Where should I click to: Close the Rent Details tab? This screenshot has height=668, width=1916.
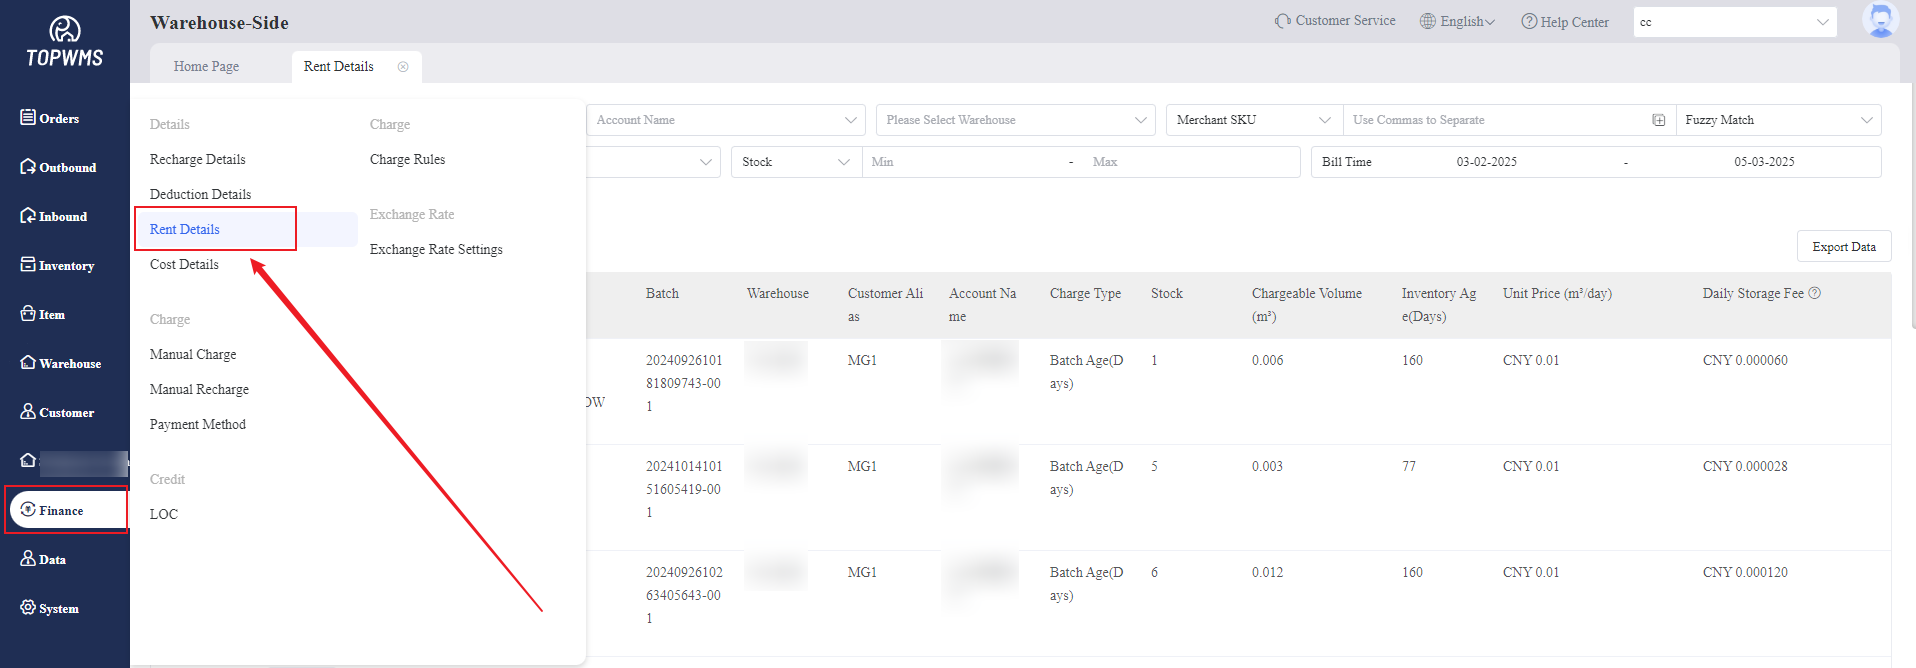coord(403,67)
